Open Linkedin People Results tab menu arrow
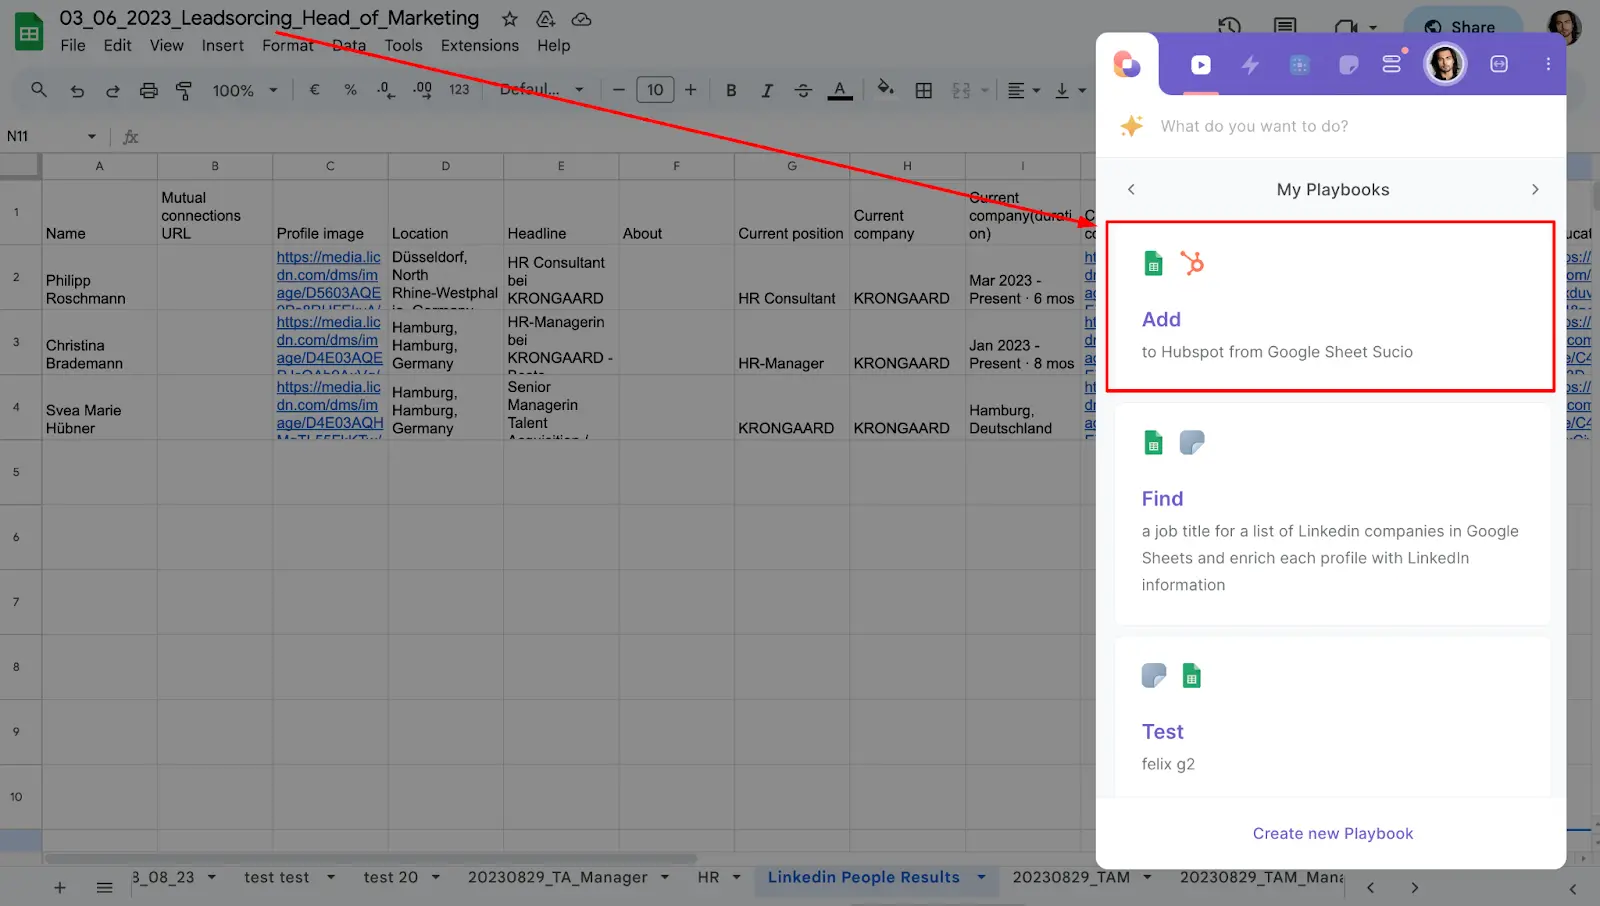The height and width of the screenshot is (906, 1600). (x=981, y=877)
